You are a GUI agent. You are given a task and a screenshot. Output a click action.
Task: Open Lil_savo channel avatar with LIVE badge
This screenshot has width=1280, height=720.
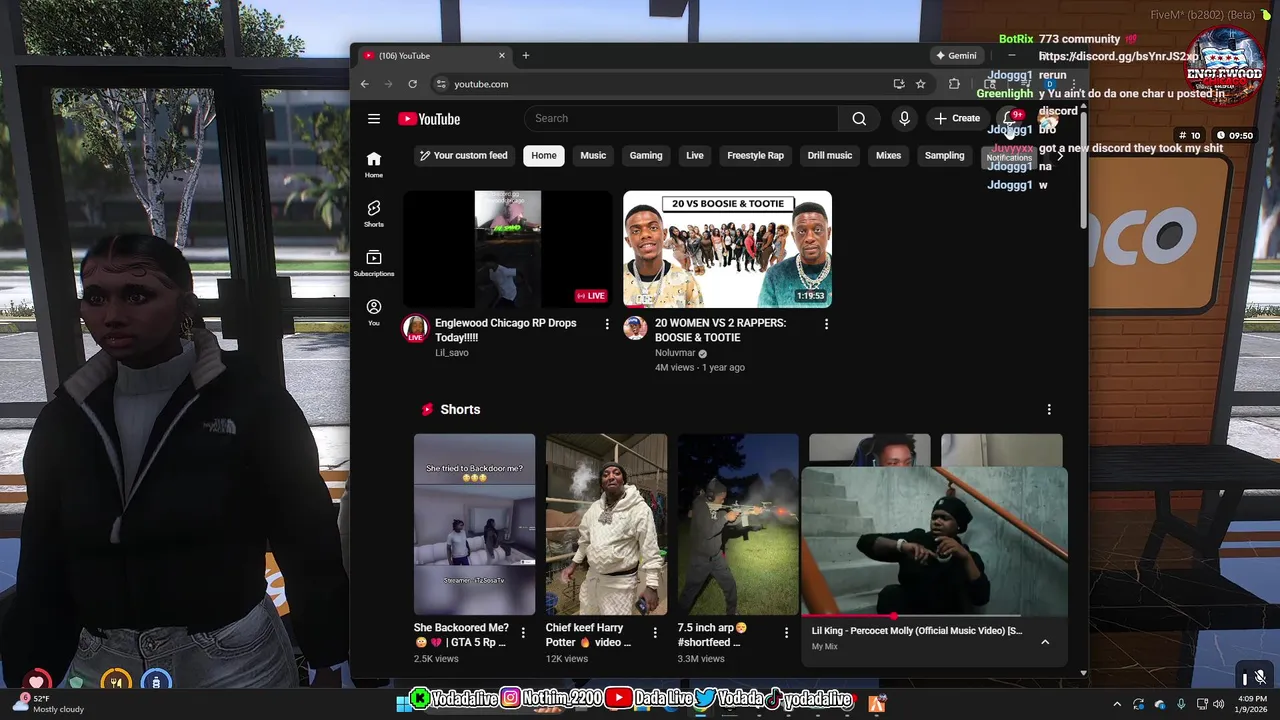(415, 329)
